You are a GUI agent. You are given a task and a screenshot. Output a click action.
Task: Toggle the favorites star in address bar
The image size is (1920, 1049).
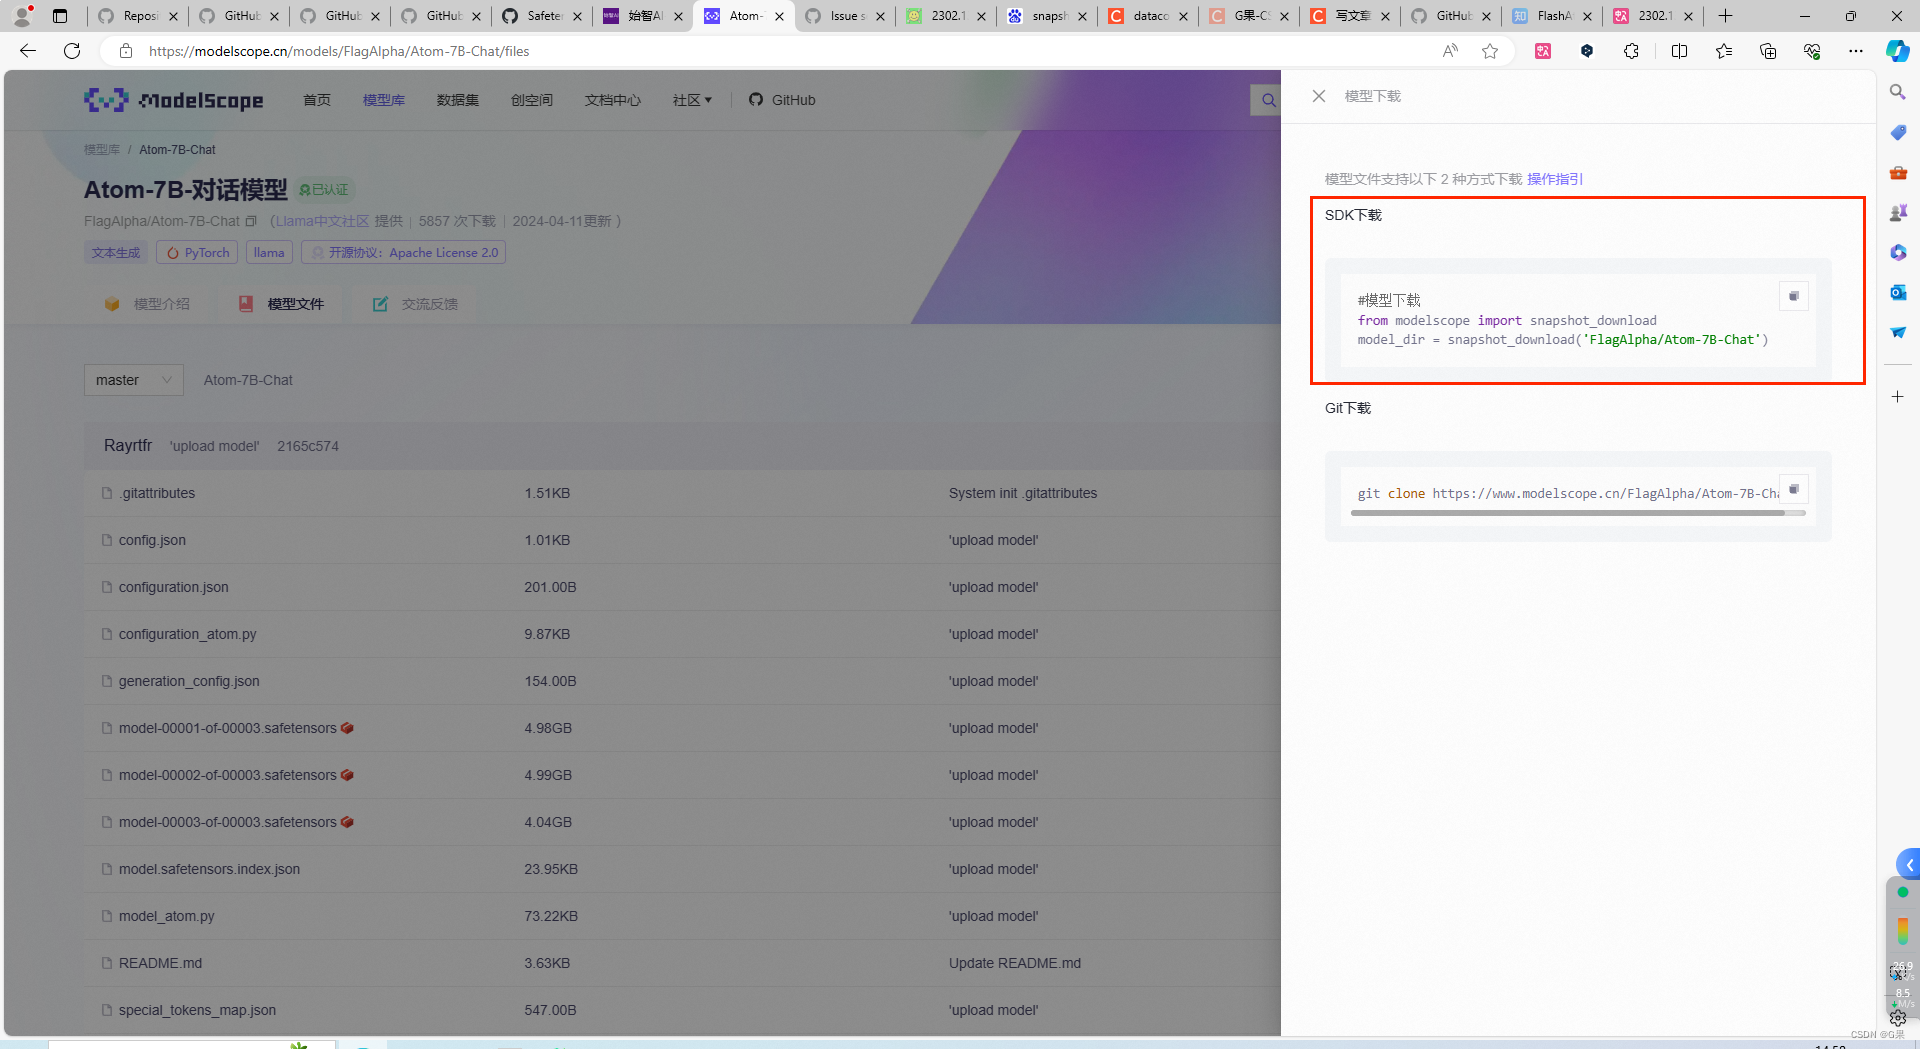click(x=1491, y=51)
